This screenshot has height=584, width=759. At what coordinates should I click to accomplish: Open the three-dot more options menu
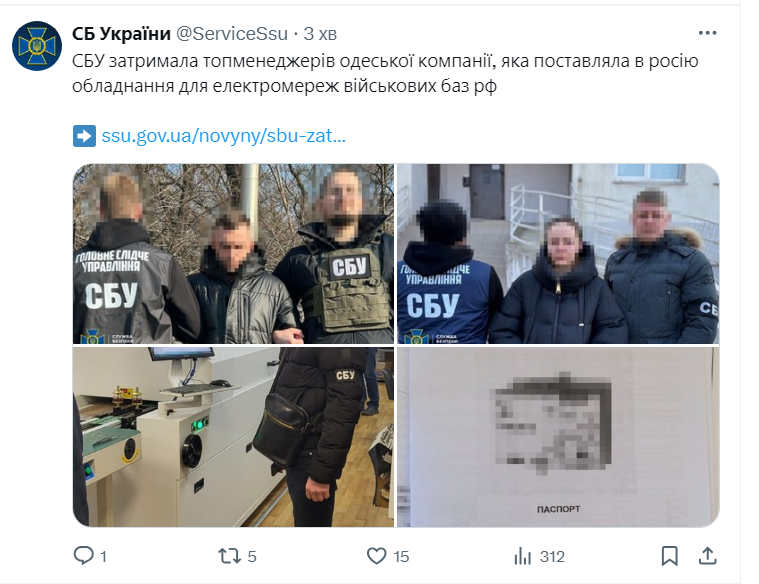pos(707,33)
